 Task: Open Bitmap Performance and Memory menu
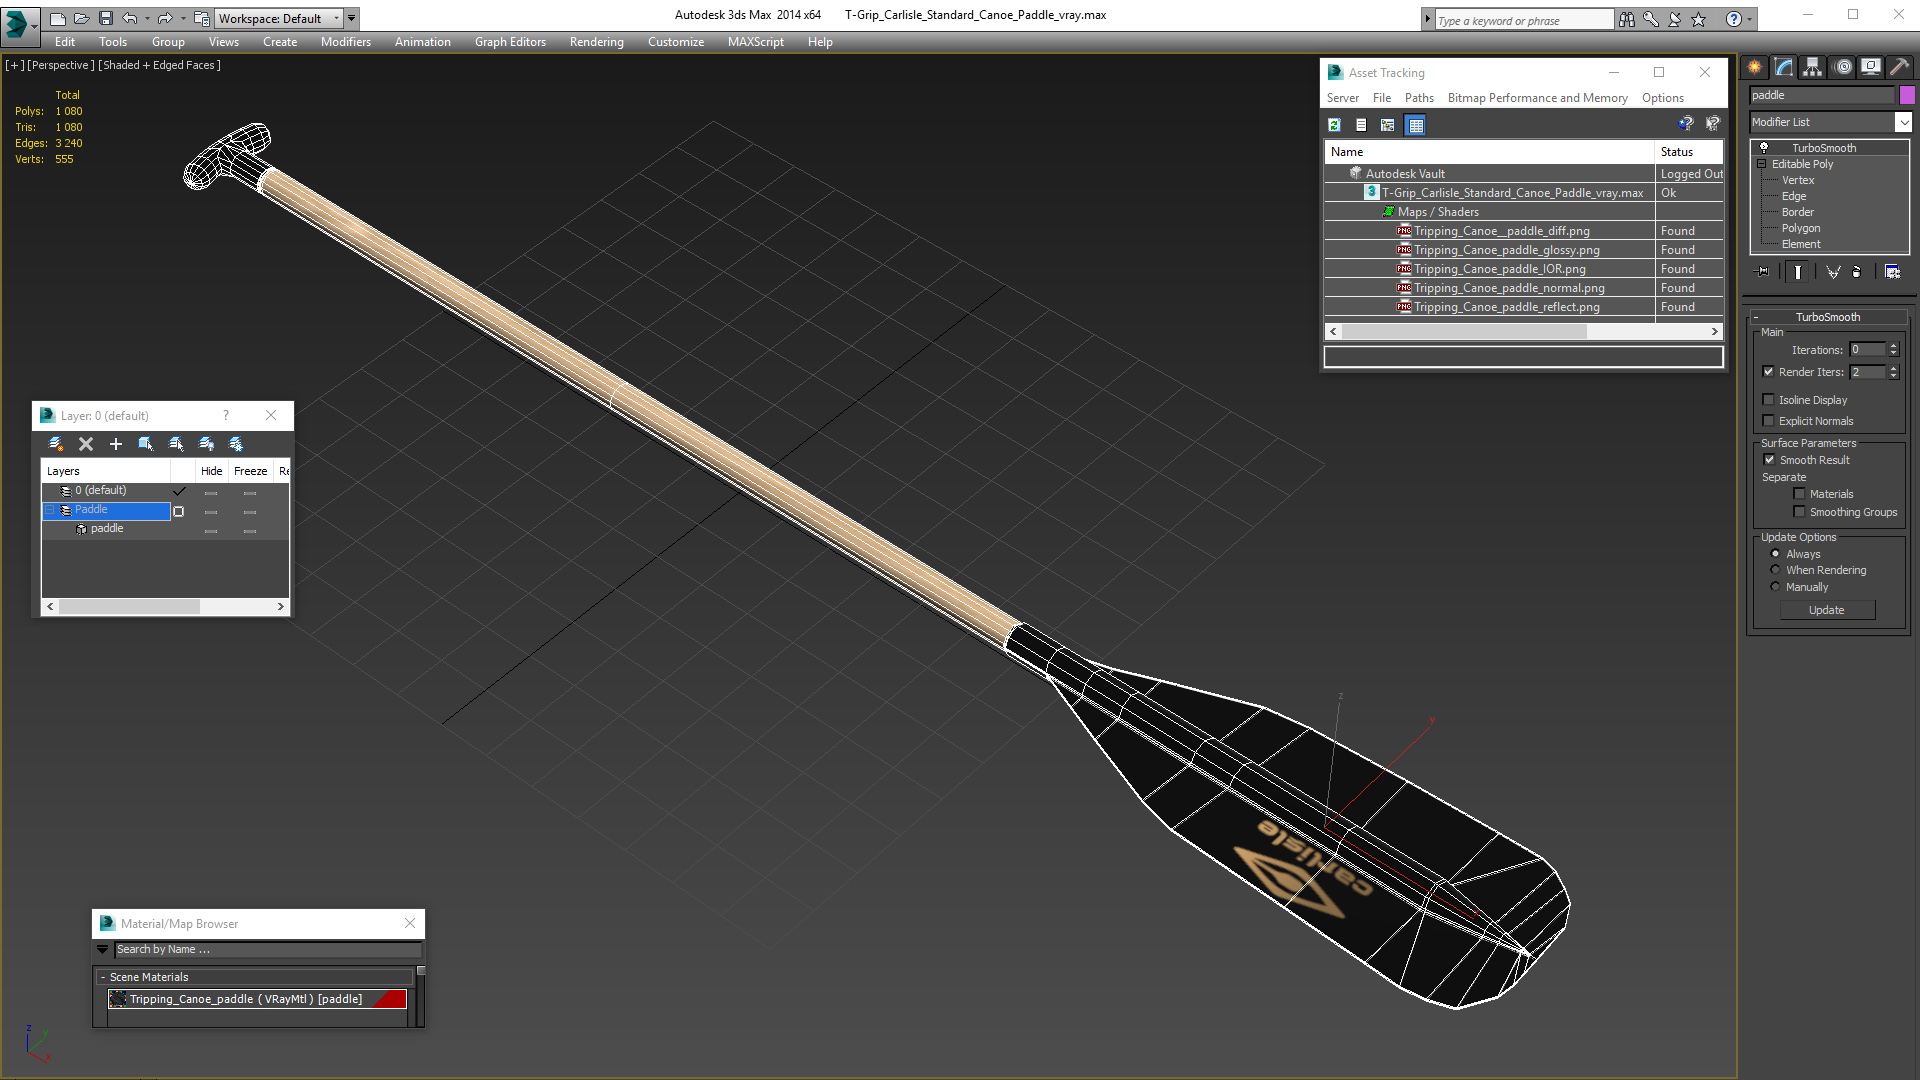(1537, 98)
